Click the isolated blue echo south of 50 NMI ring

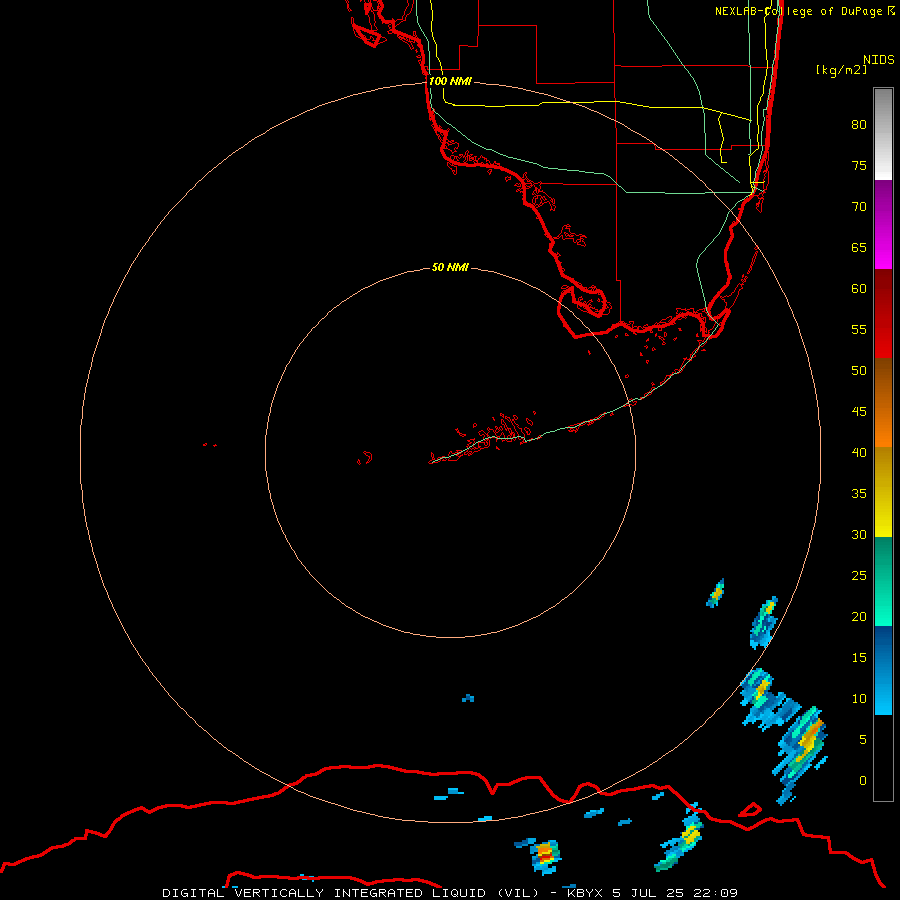pos(468,698)
